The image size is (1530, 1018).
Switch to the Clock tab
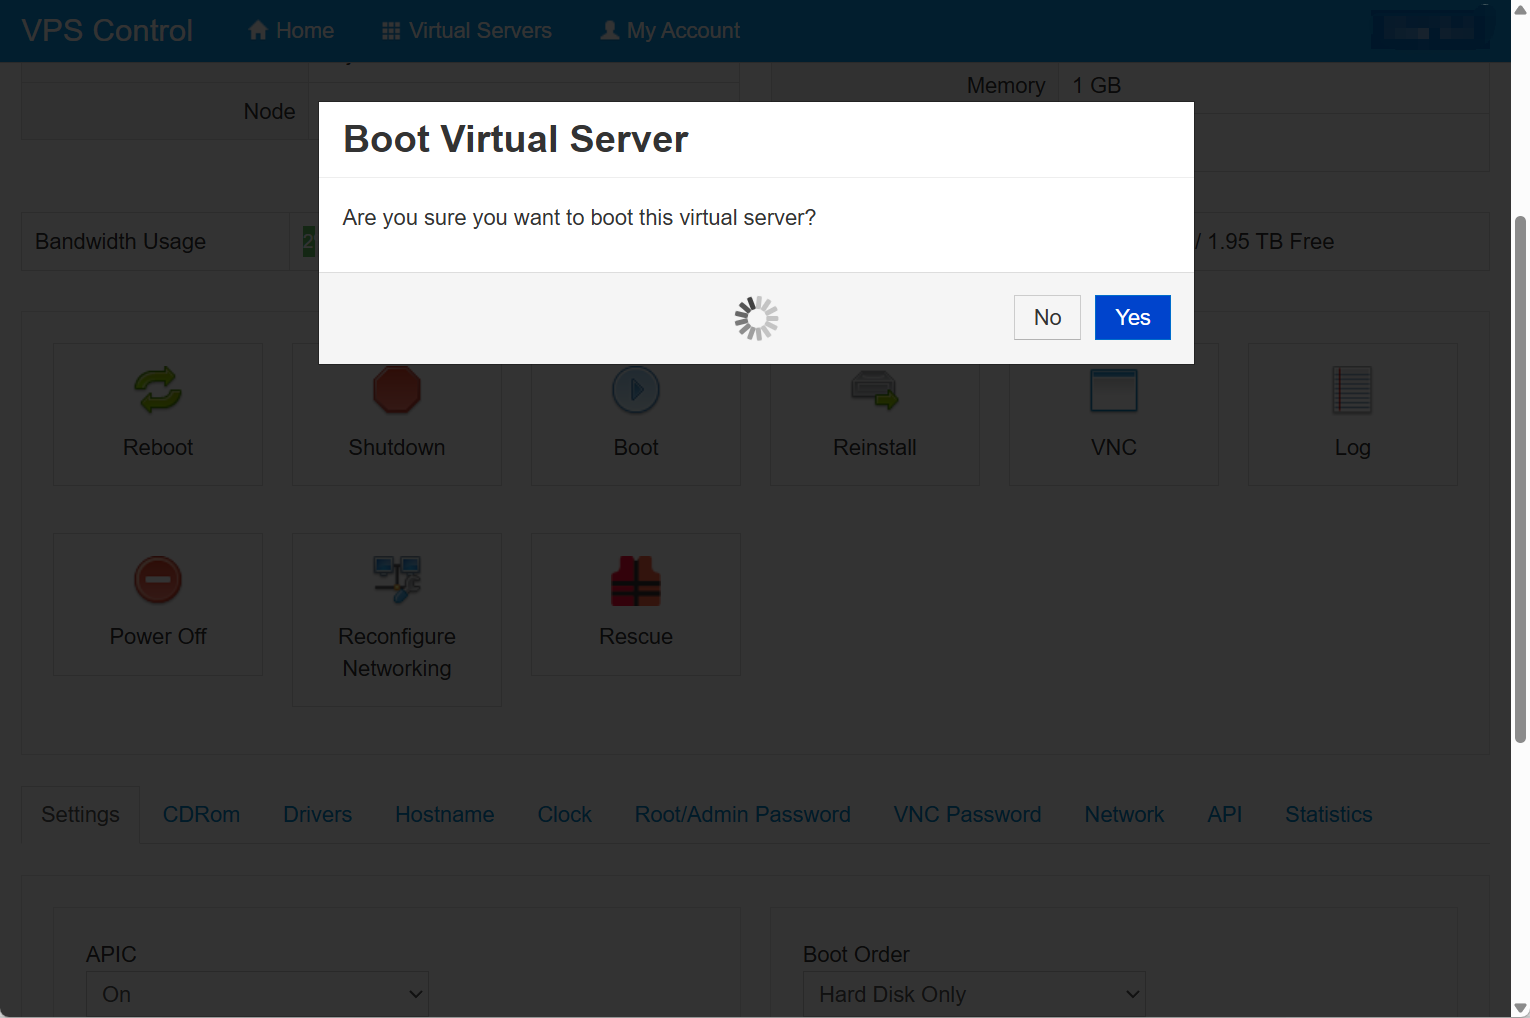click(564, 814)
